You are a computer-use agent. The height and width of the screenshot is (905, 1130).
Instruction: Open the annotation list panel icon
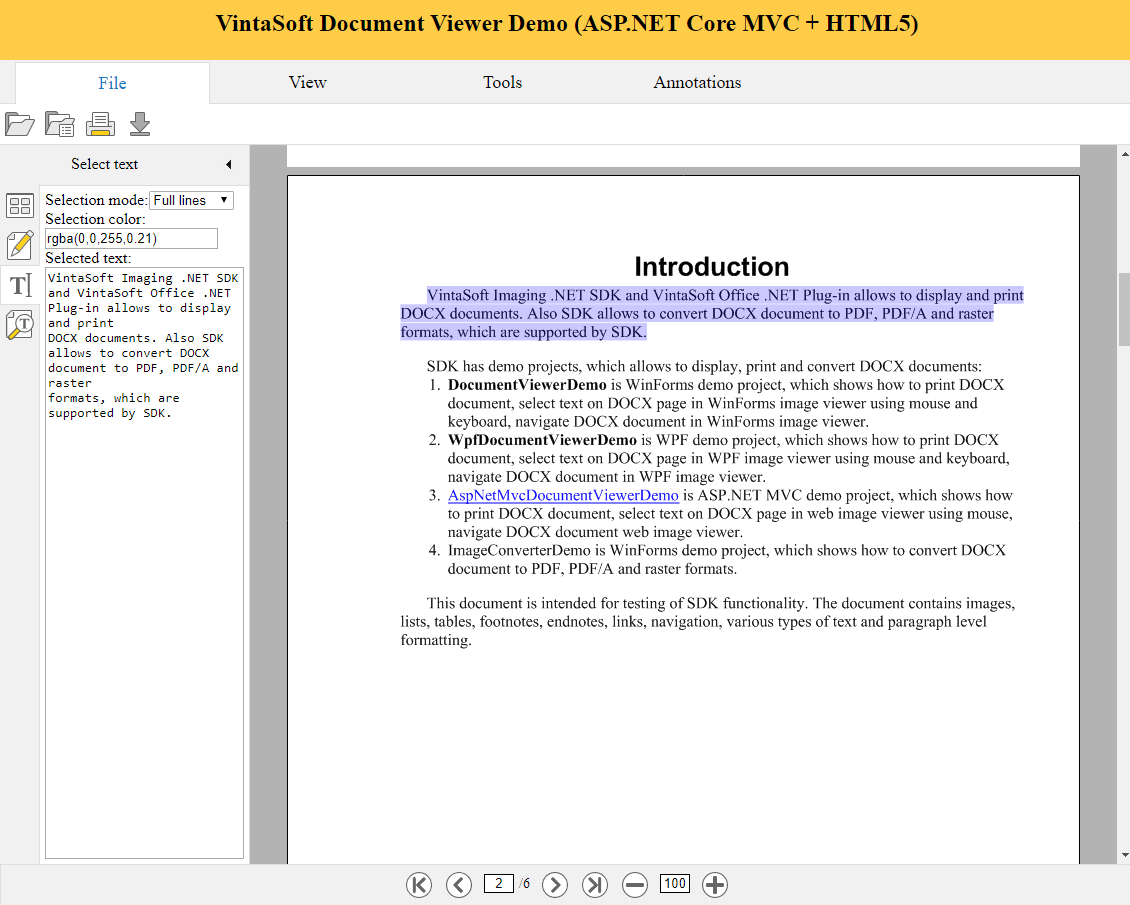(19, 245)
